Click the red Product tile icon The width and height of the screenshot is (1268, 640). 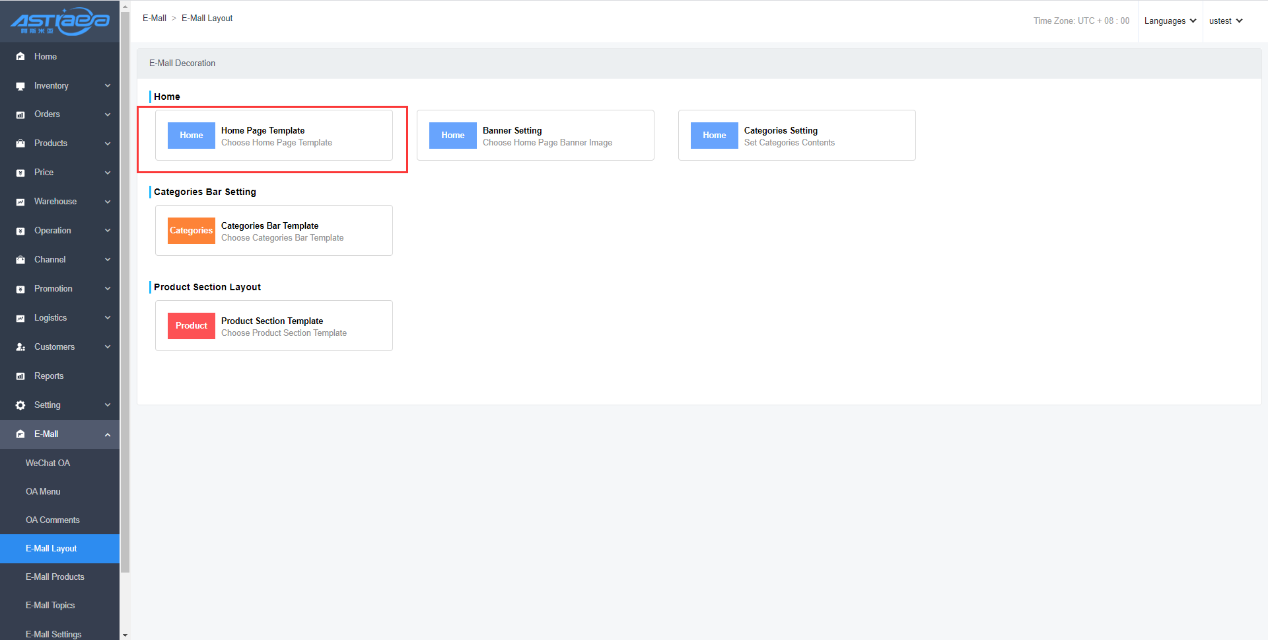click(x=191, y=326)
